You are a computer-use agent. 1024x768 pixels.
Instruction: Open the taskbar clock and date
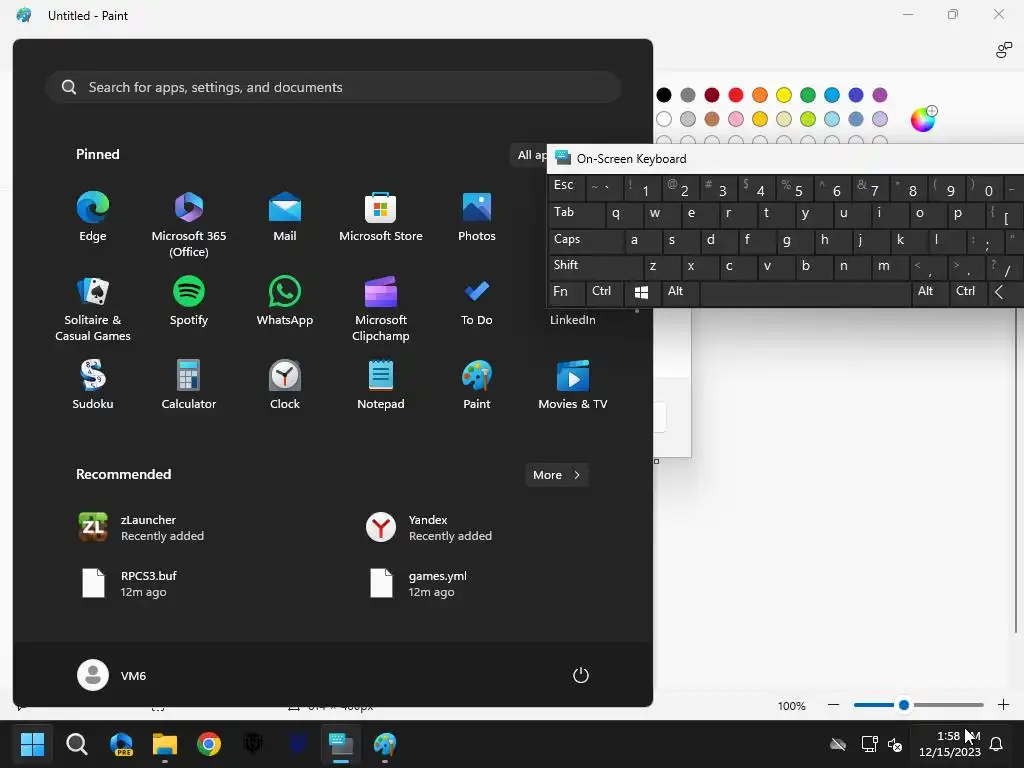[950, 744]
